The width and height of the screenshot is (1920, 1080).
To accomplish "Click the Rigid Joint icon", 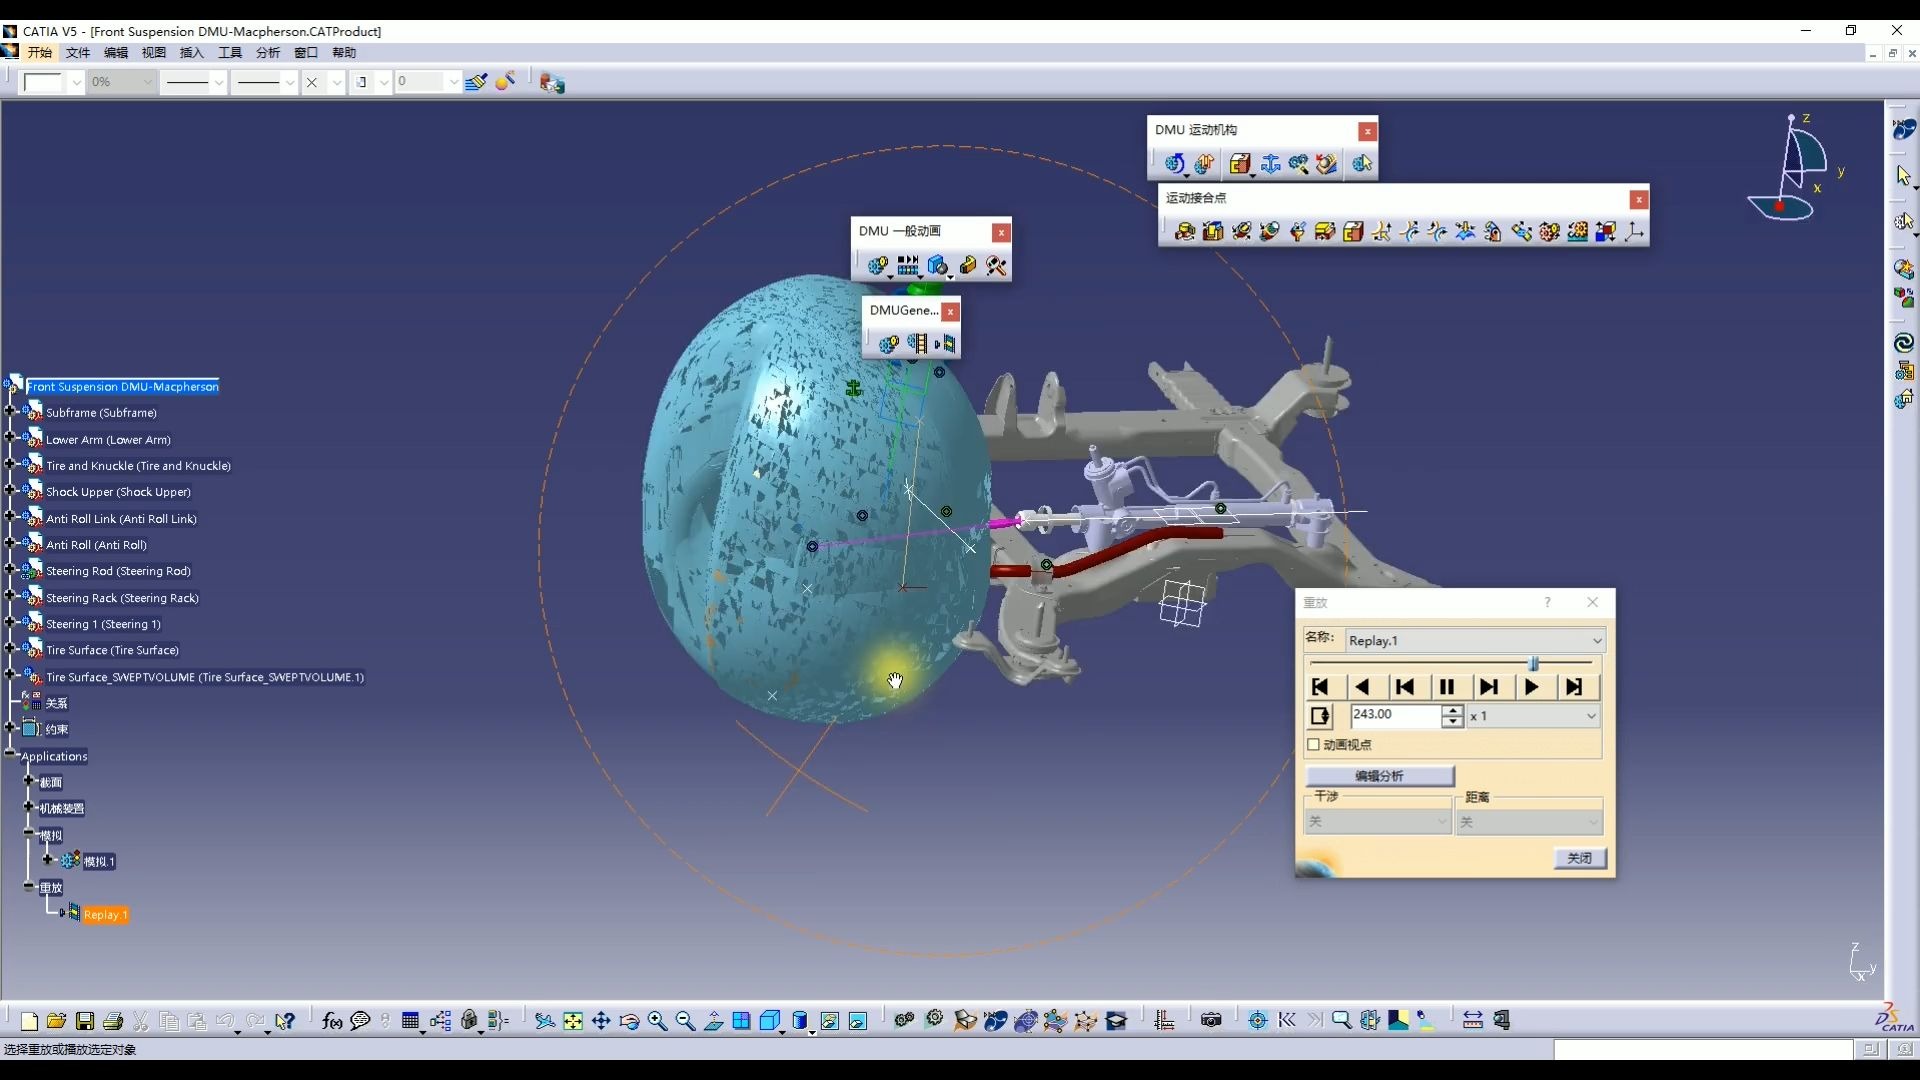I will click(1353, 232).
